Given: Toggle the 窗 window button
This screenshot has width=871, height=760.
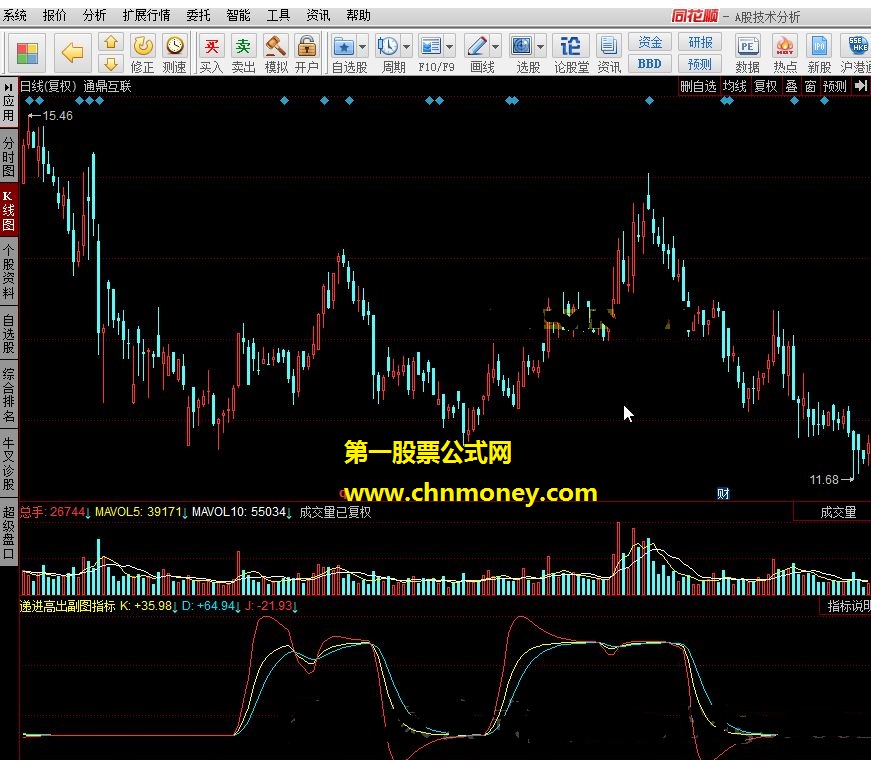Looking at the screenshot, I should [x=810, y=86].
